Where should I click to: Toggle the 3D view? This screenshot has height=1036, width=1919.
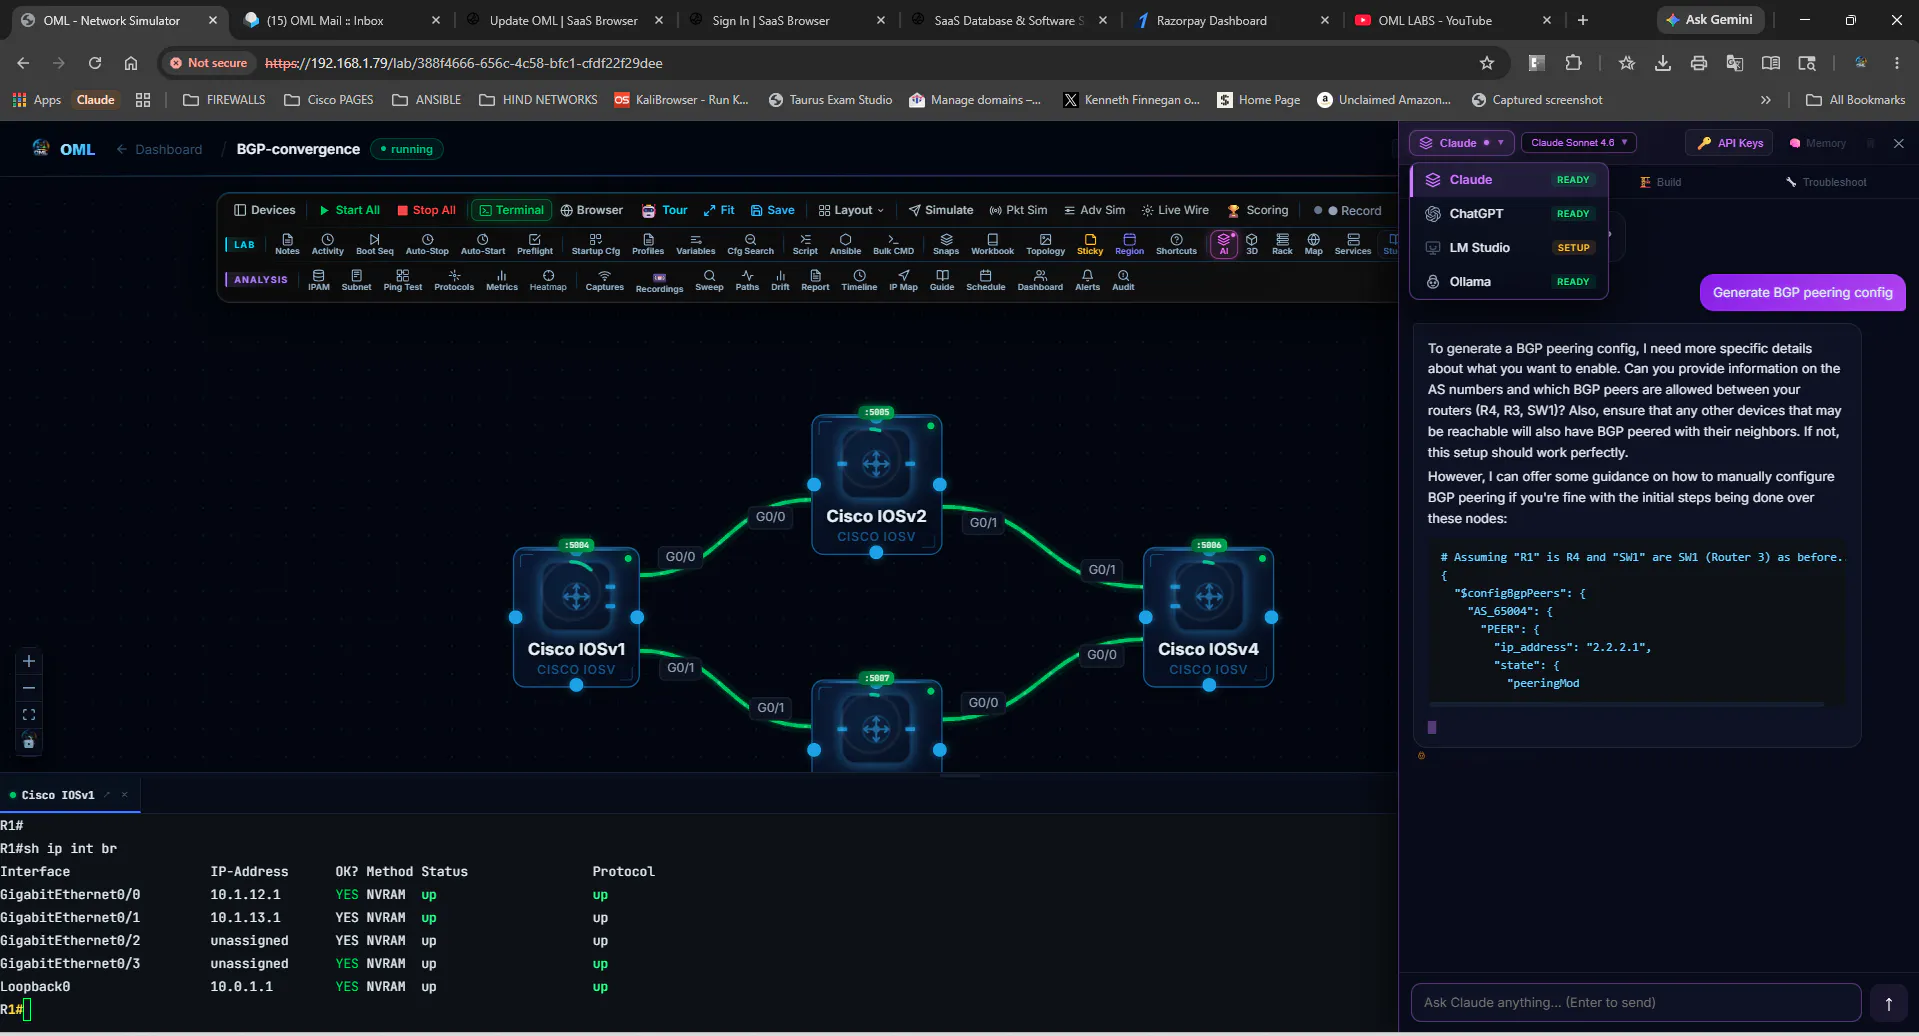click(1252, 244)
